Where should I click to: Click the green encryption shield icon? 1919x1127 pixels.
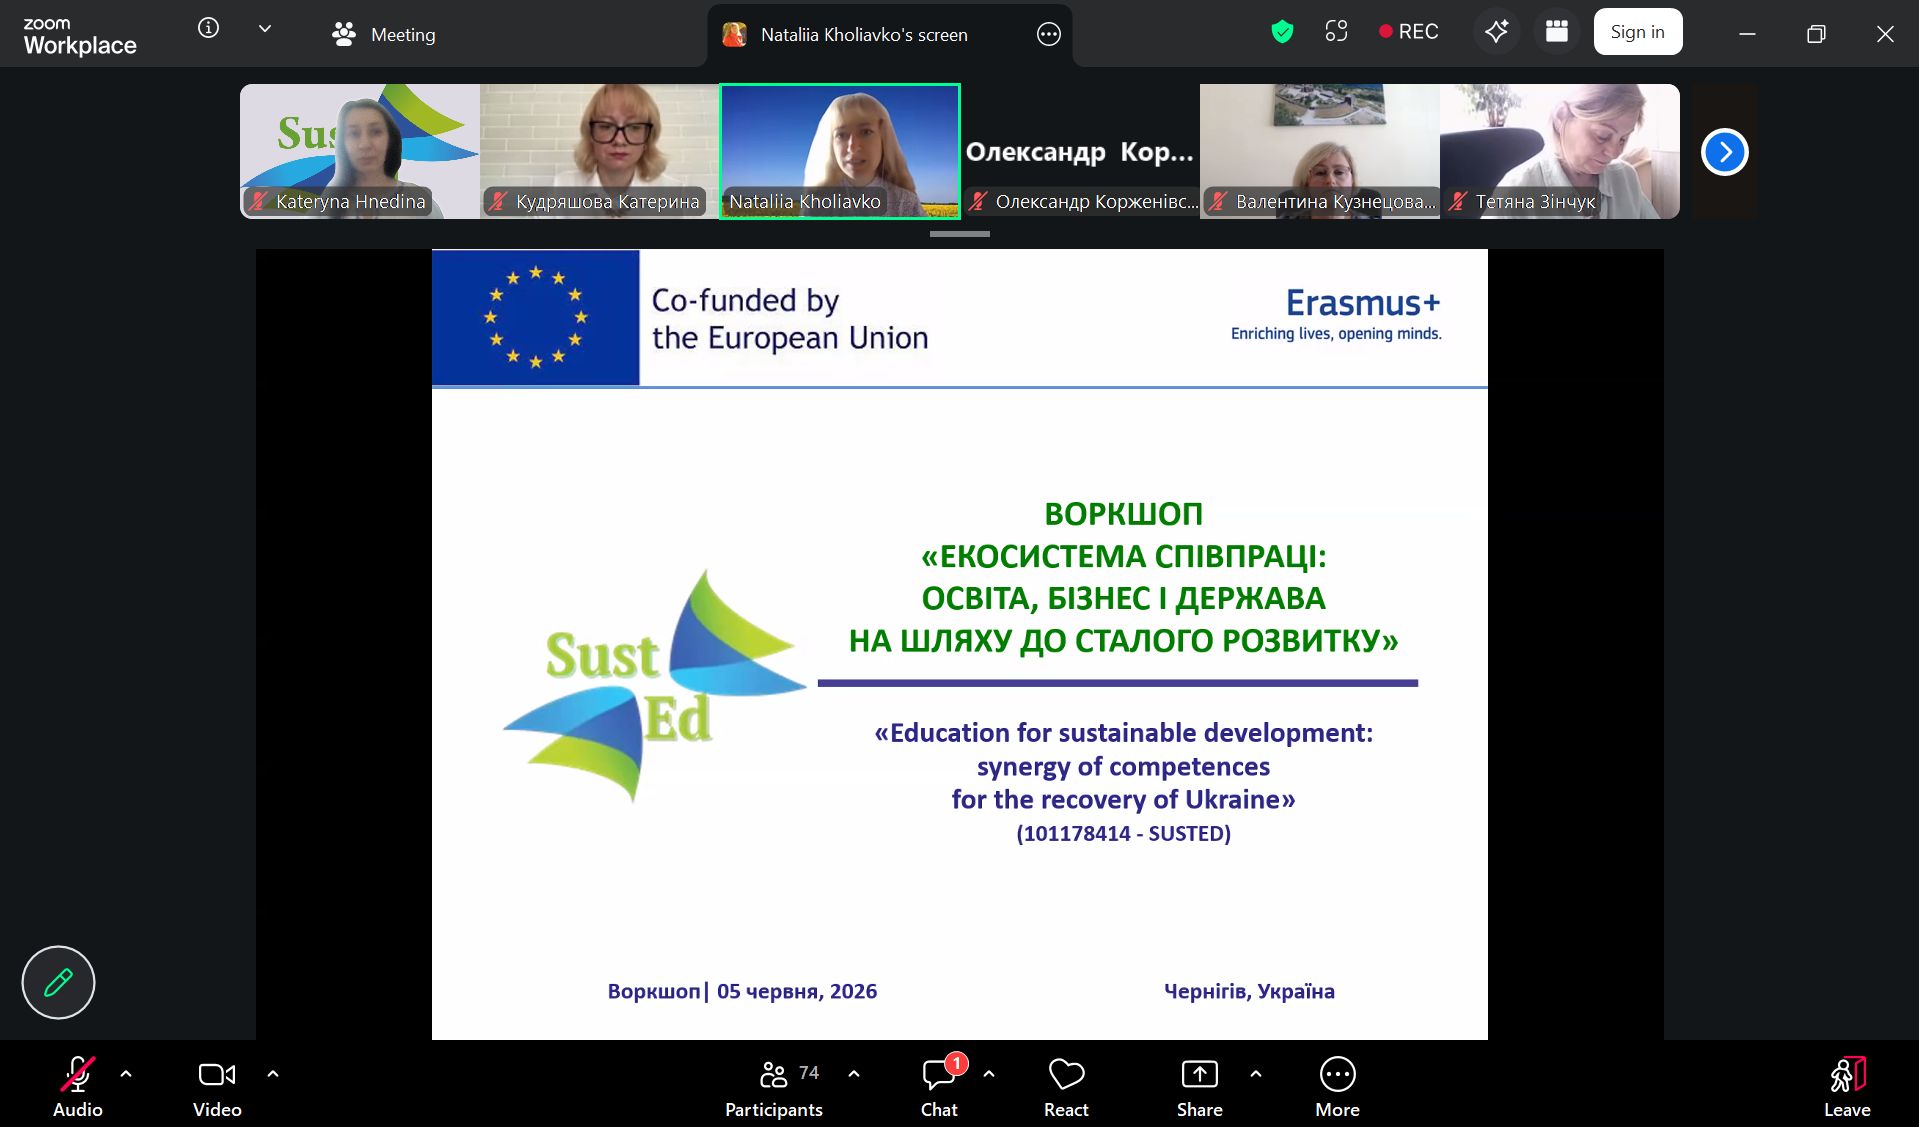1282,32
